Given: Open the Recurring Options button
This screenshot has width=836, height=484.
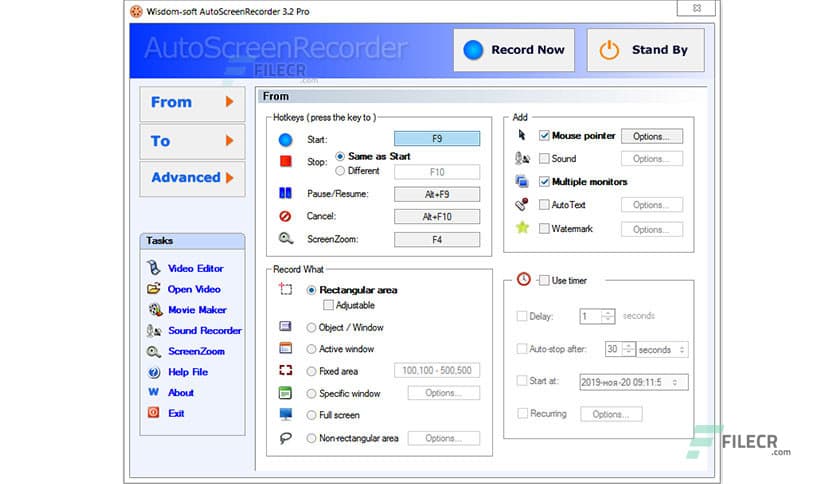Looking at the screenshot, I should point(611,414).
